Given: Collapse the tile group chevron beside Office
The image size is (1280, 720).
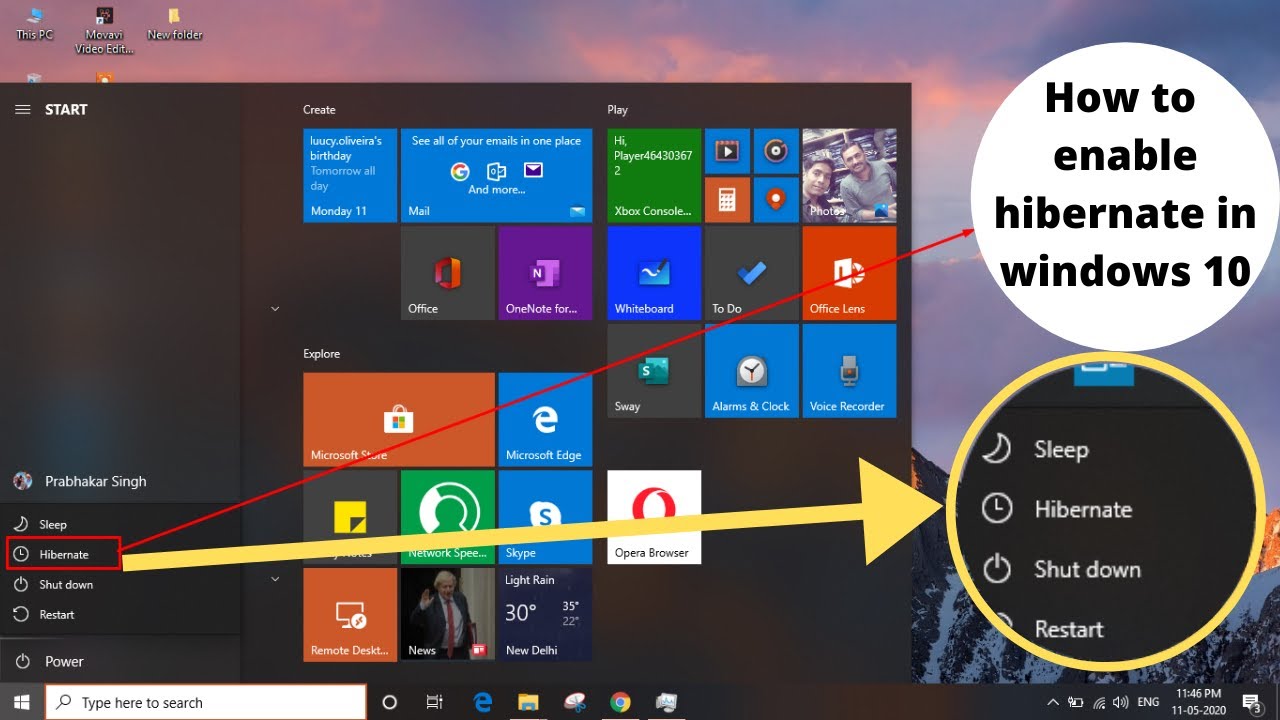Looking at the screenshot, I should pos(275,309).
